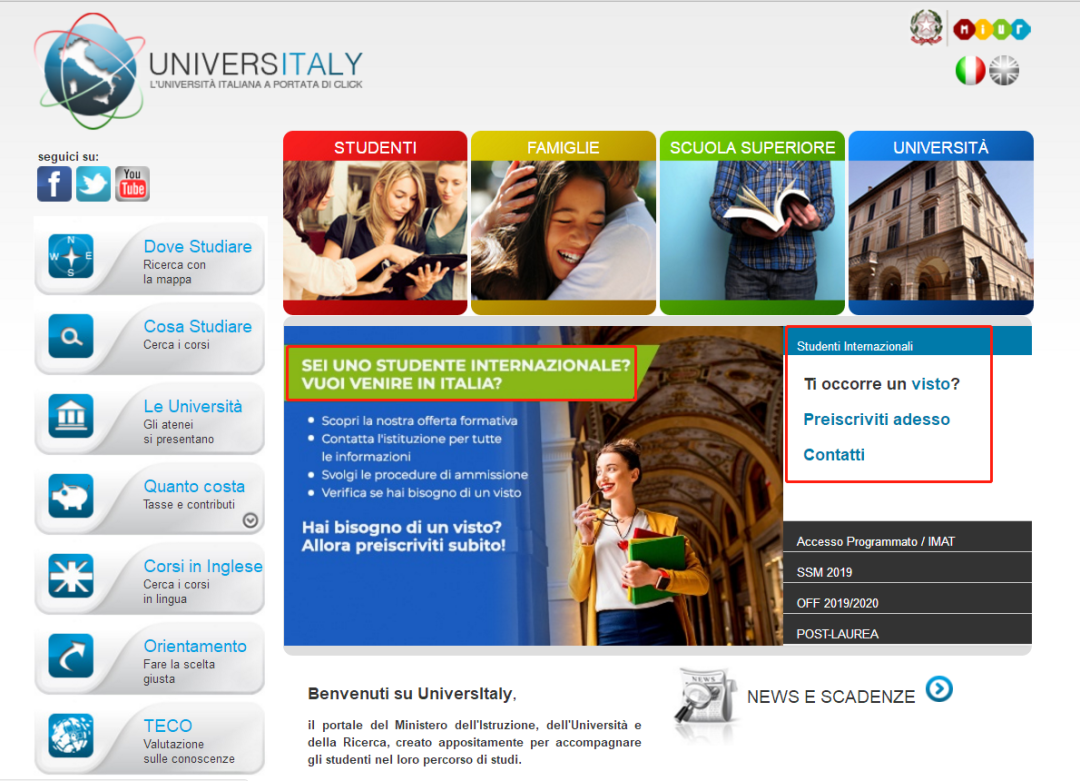Image resolution: width=1080 pixels, height=781 pixels.
Task: Click the 'Ricerca con la mappa' subtitle
Action: point(174,272)
